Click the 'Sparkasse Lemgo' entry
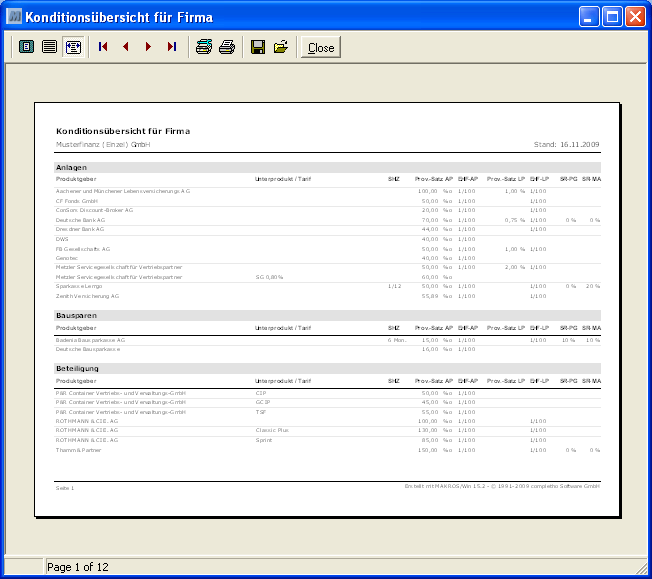Screen dimensions: 652x579 (x=79, y=286)
